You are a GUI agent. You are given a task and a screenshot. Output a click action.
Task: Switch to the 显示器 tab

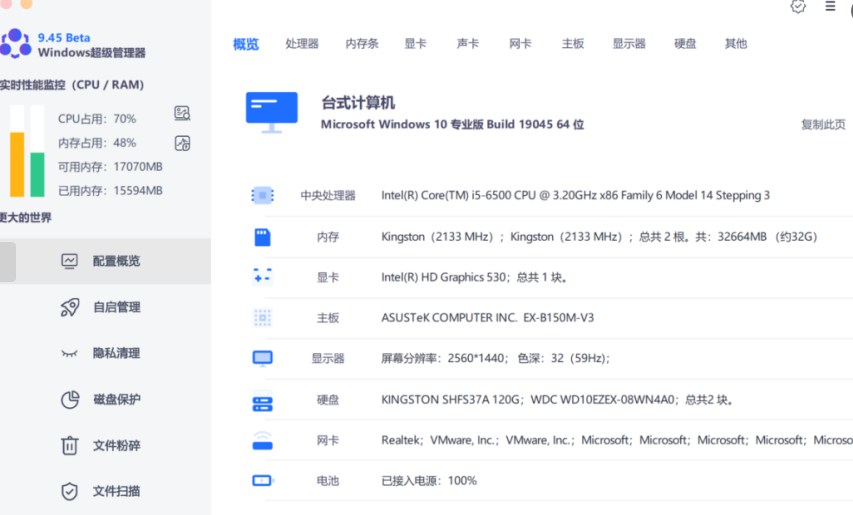point(629,44)
